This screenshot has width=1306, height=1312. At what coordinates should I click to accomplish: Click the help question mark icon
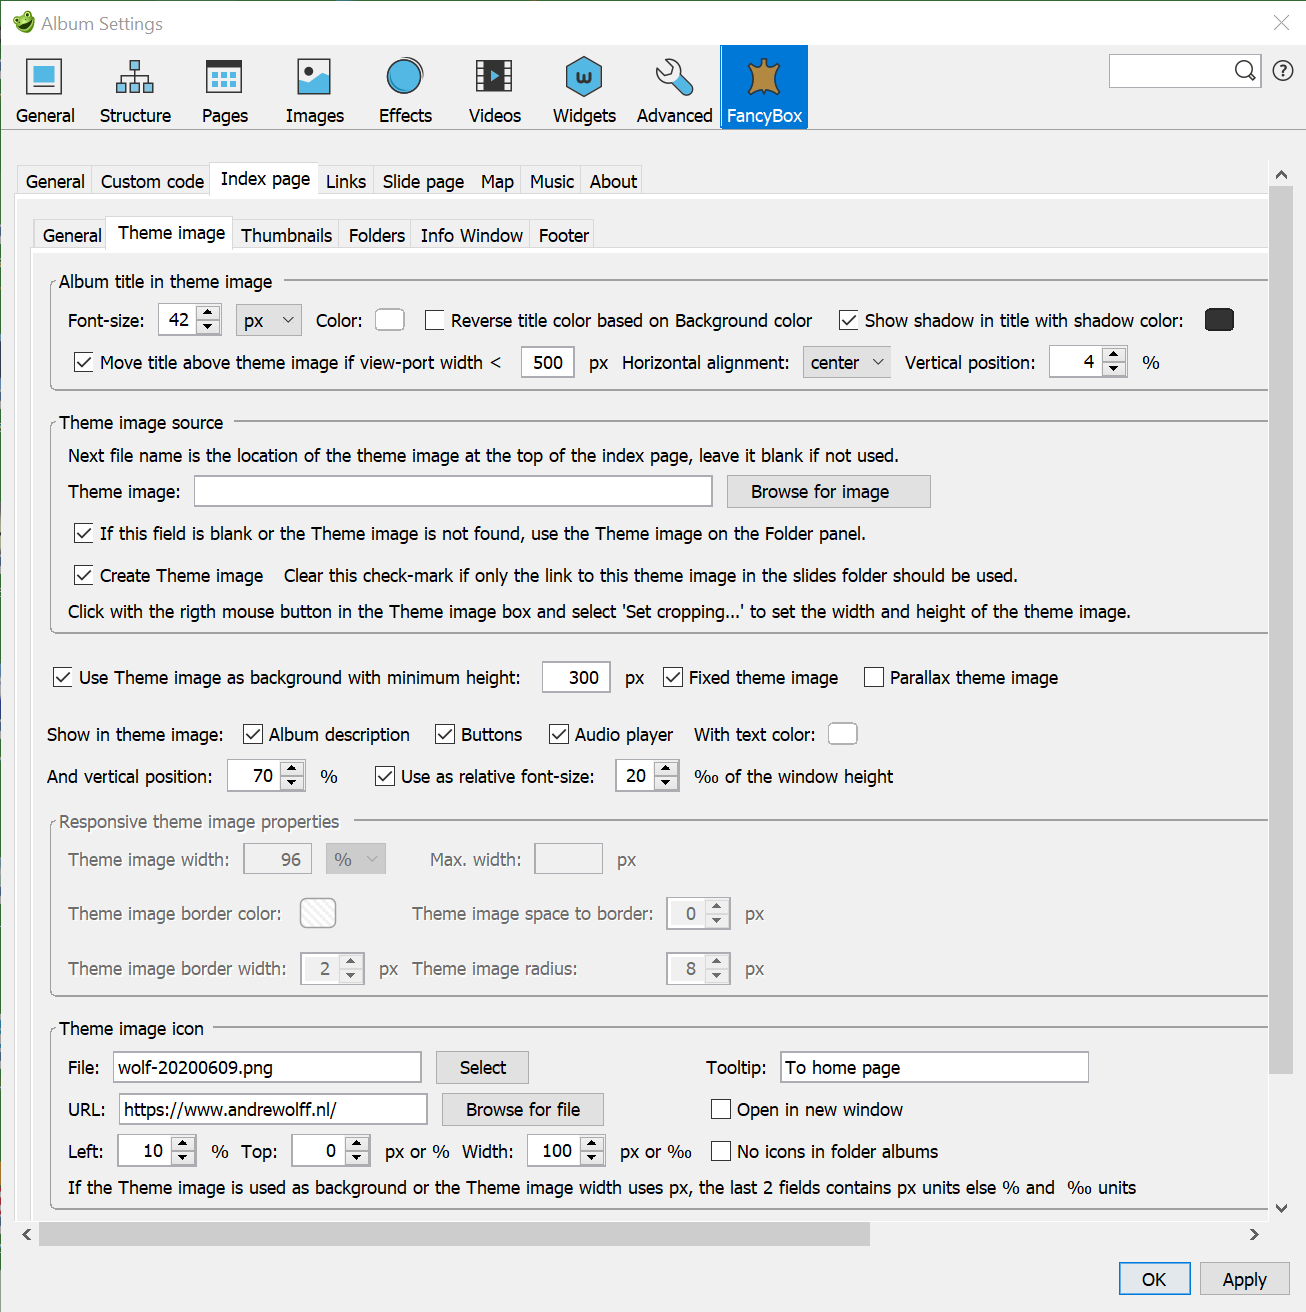1283,71
